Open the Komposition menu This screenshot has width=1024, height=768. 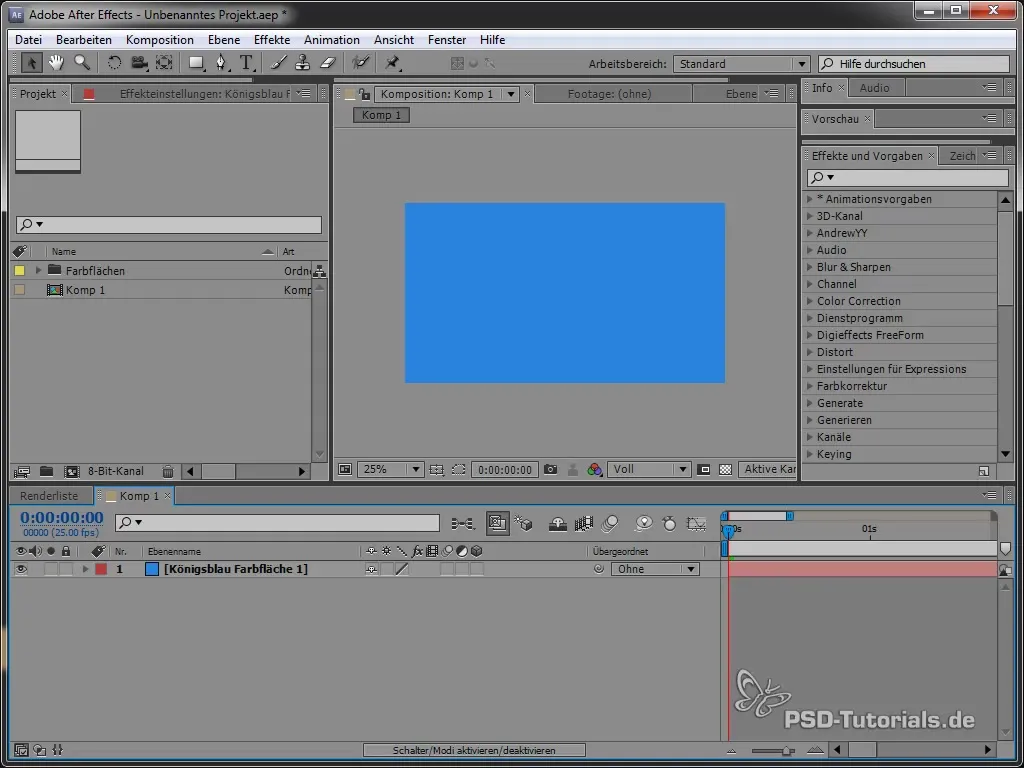click(159, 40)
